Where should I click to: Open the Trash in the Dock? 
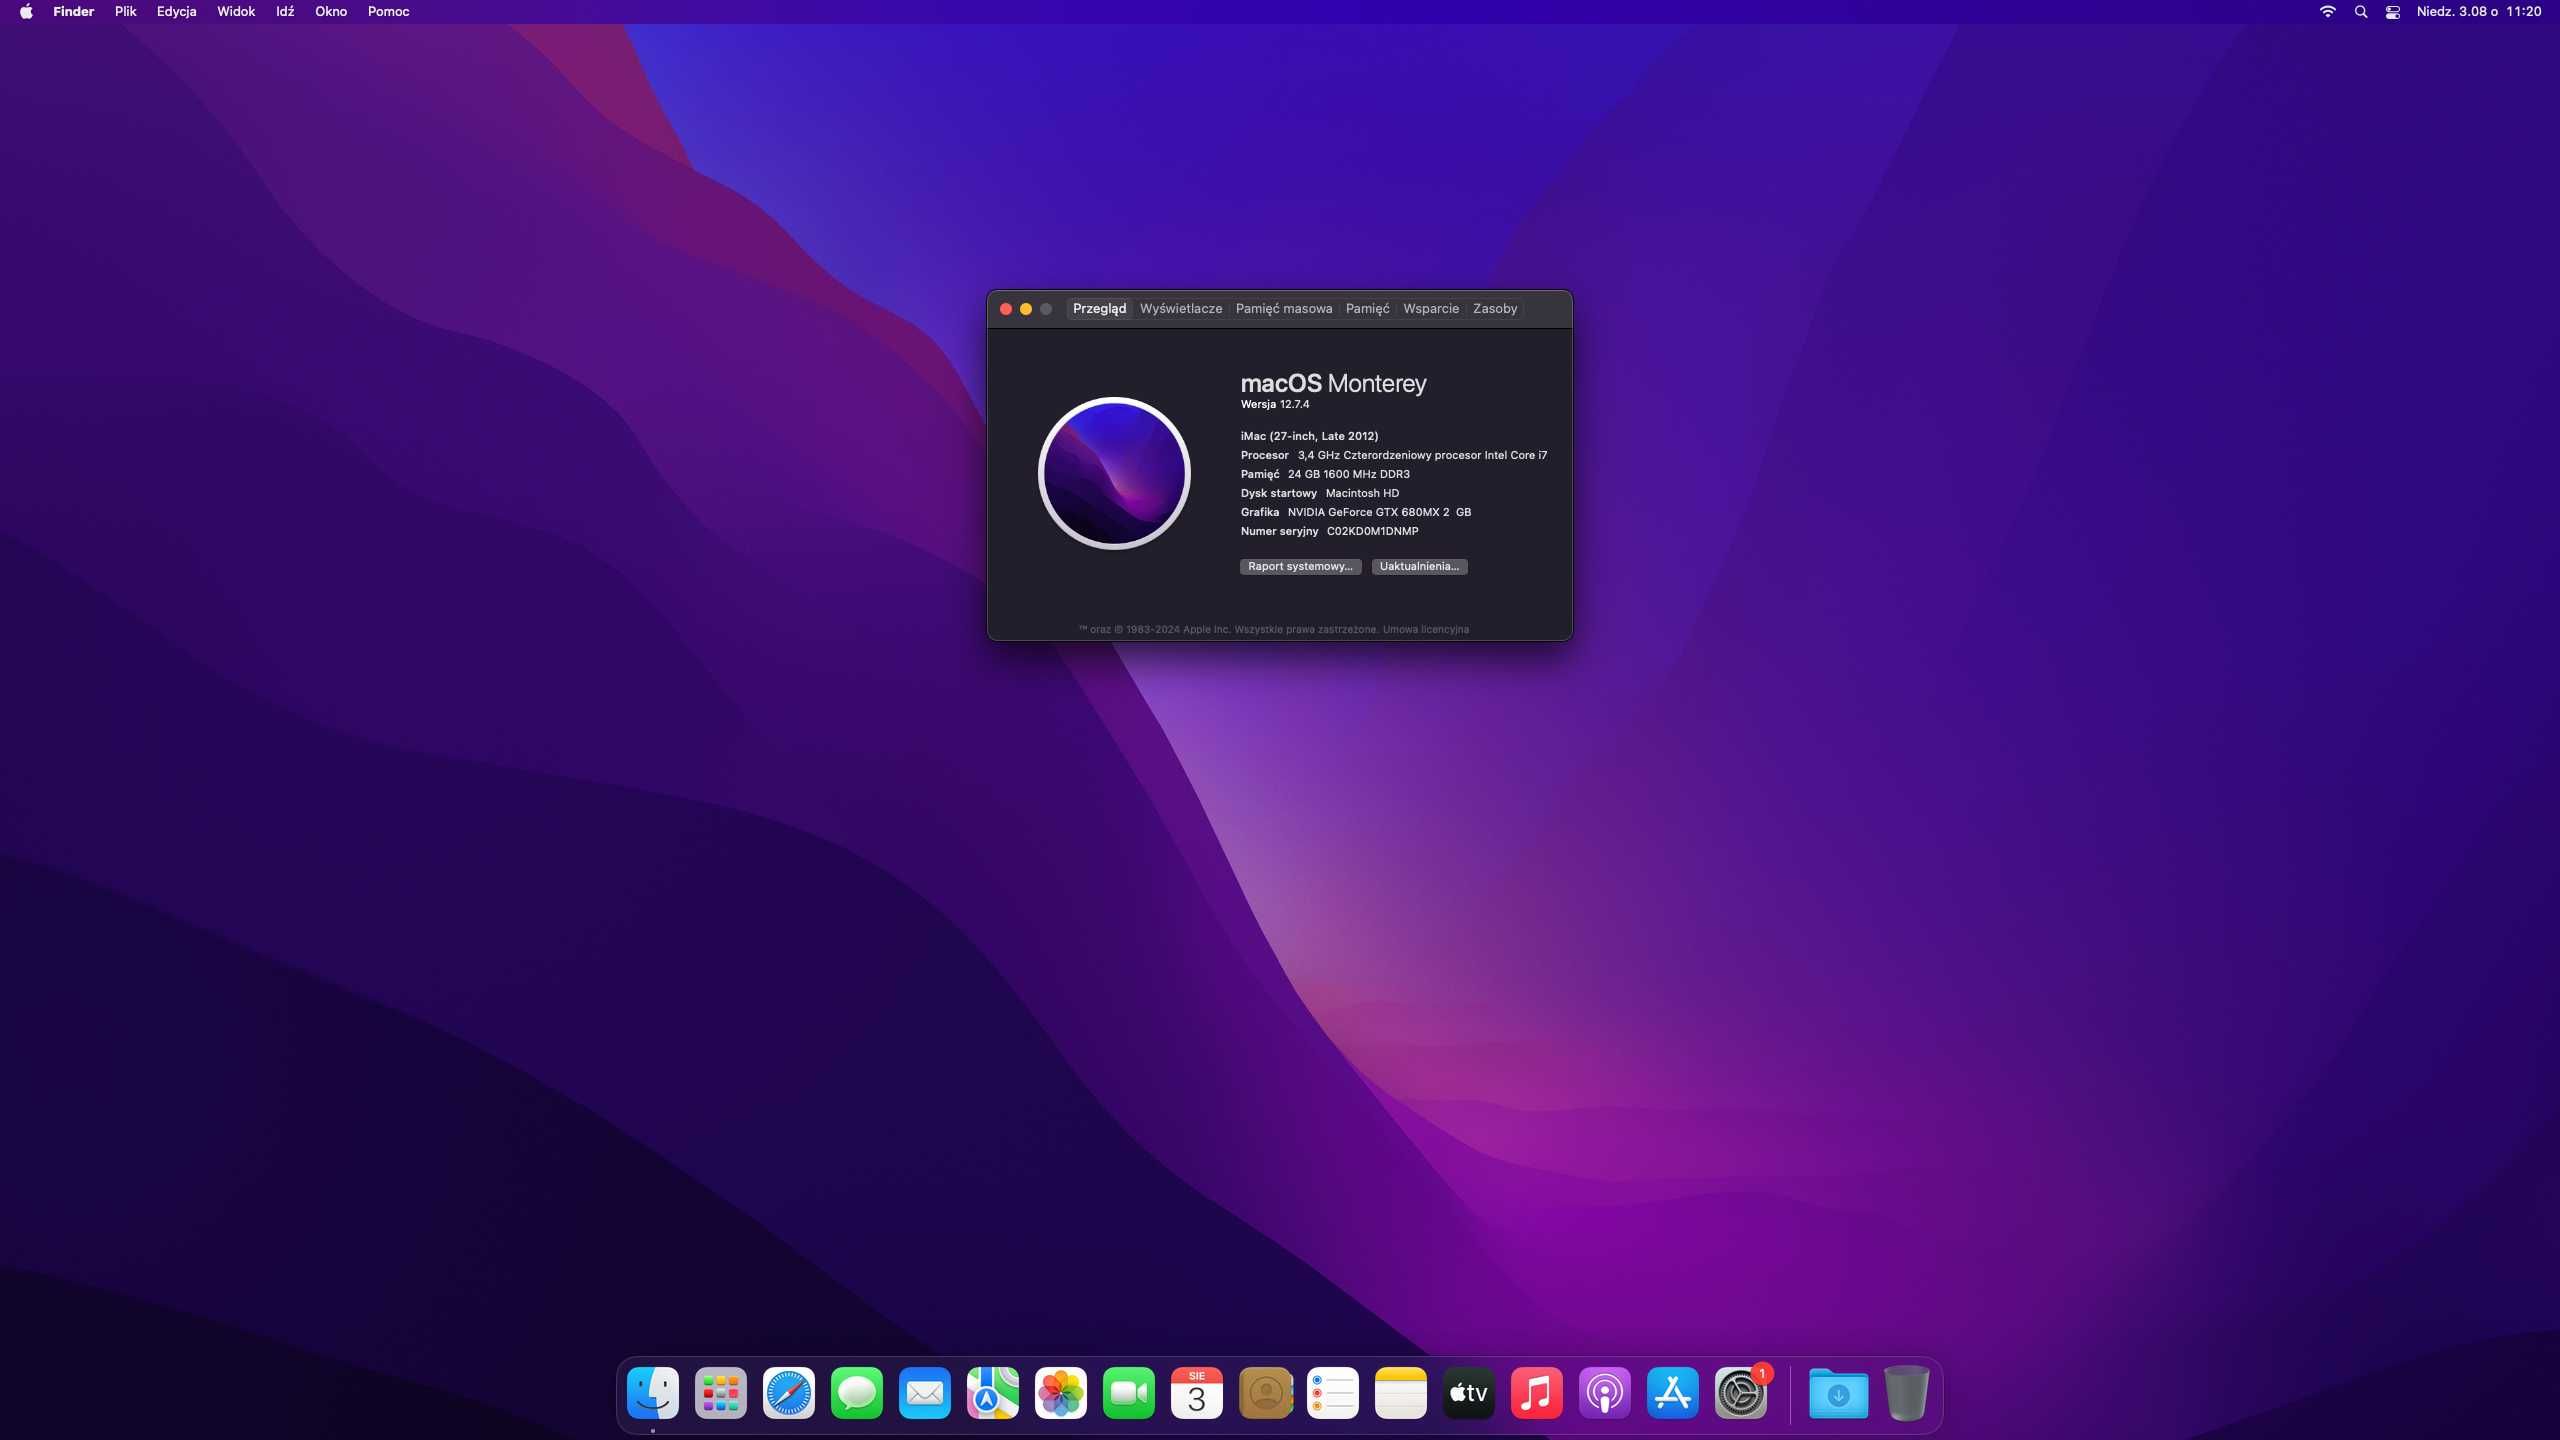coord(1907,1393)
